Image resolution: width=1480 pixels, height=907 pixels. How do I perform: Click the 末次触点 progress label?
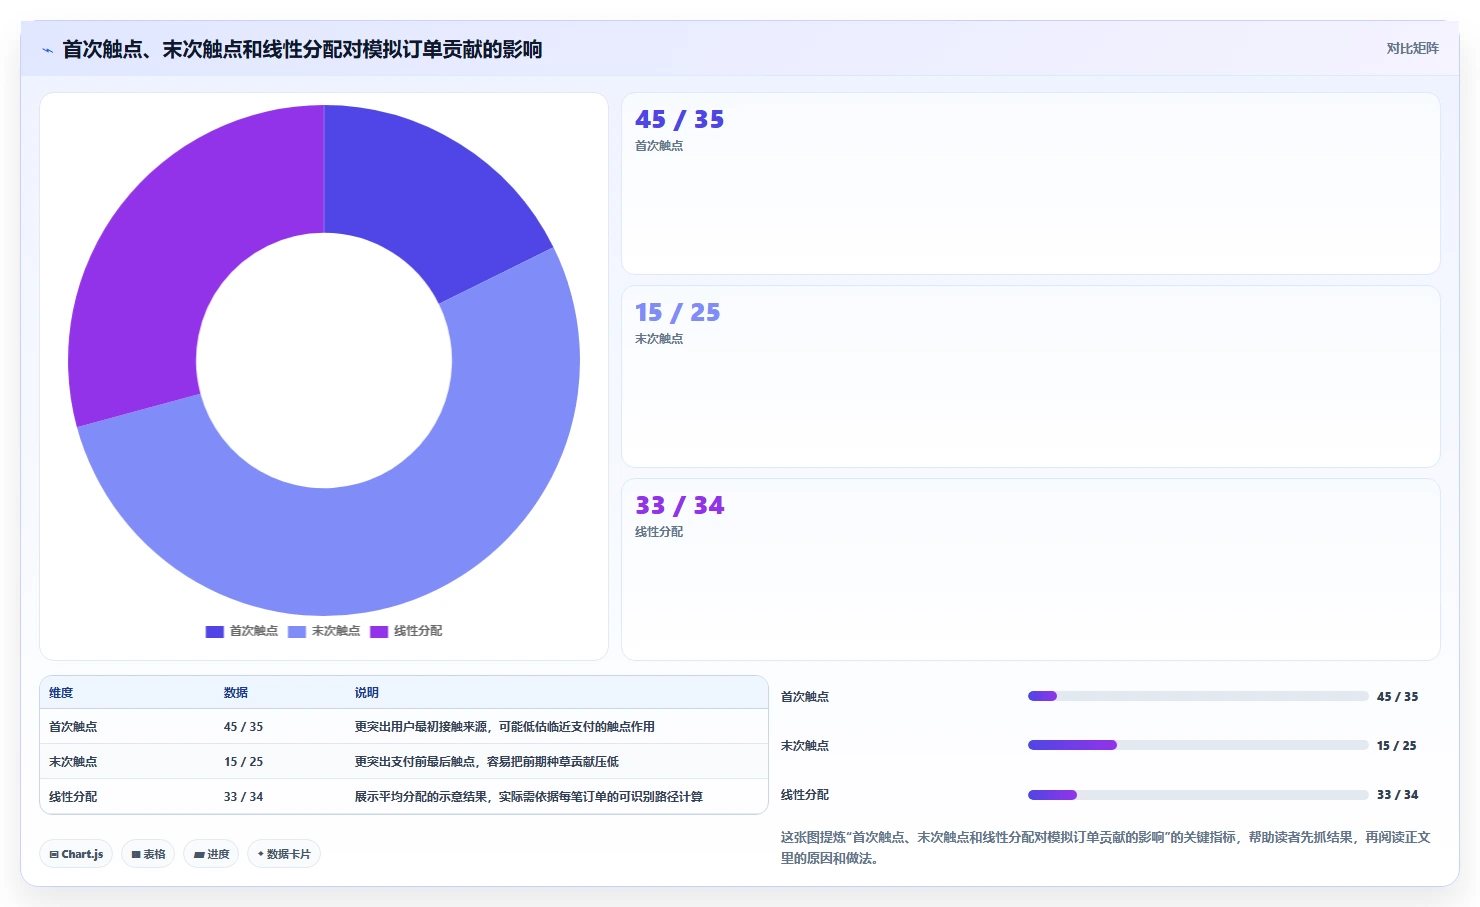805,746
